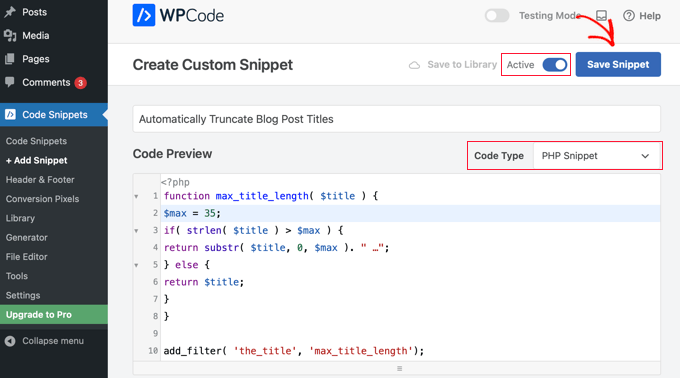Fold the if block at line 3
680x378 pixels.
136,231
